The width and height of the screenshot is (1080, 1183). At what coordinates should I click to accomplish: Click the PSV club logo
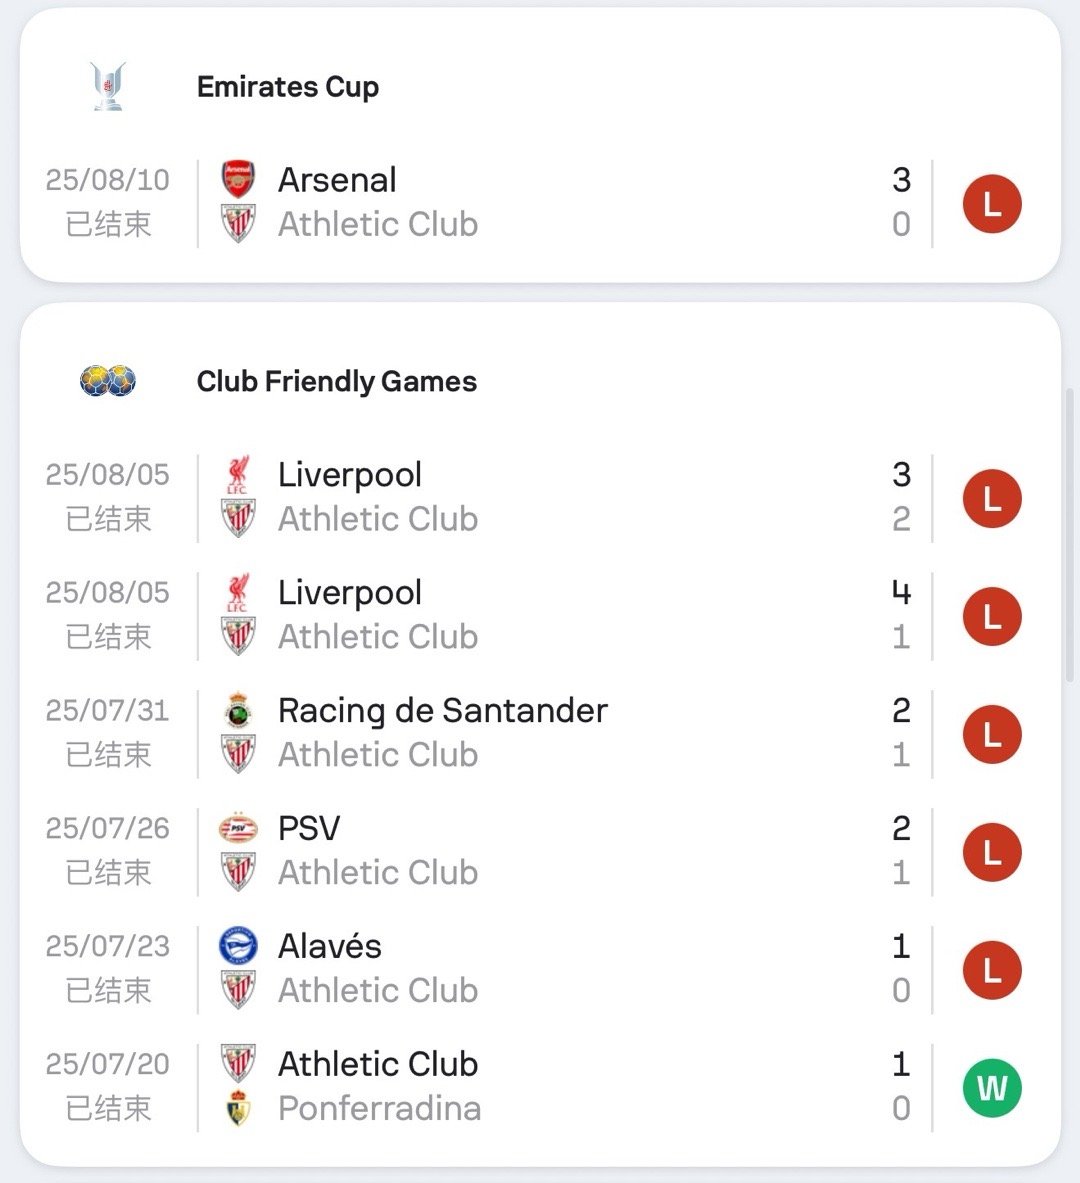(x=238, y=828)
